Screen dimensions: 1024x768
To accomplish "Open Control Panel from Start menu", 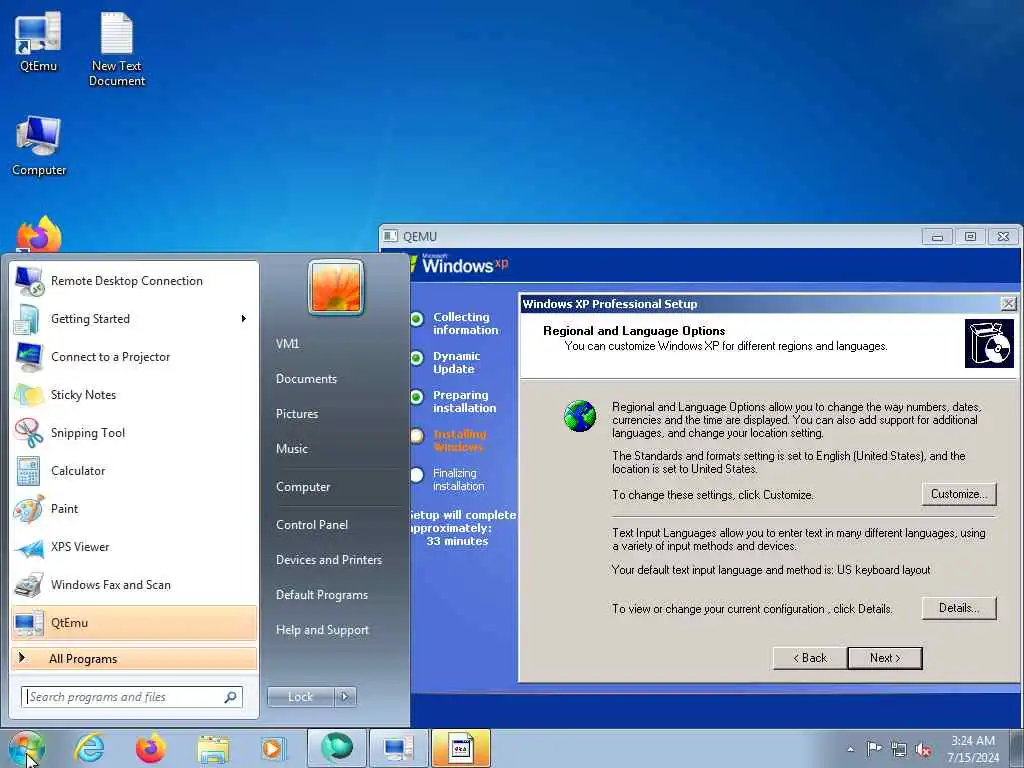I will click(x=312, y=524).
